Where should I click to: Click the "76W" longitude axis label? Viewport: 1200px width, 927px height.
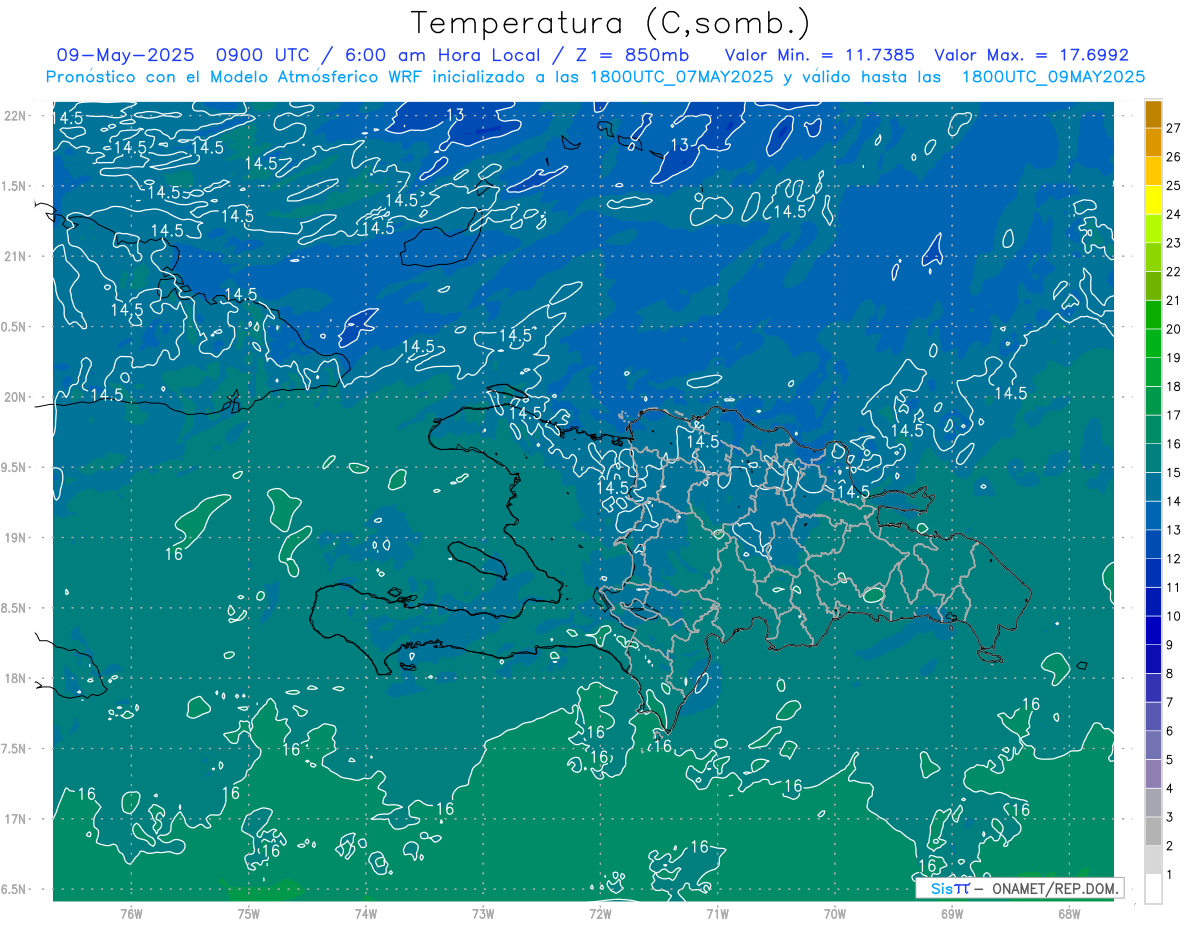(x=131, y=913)
